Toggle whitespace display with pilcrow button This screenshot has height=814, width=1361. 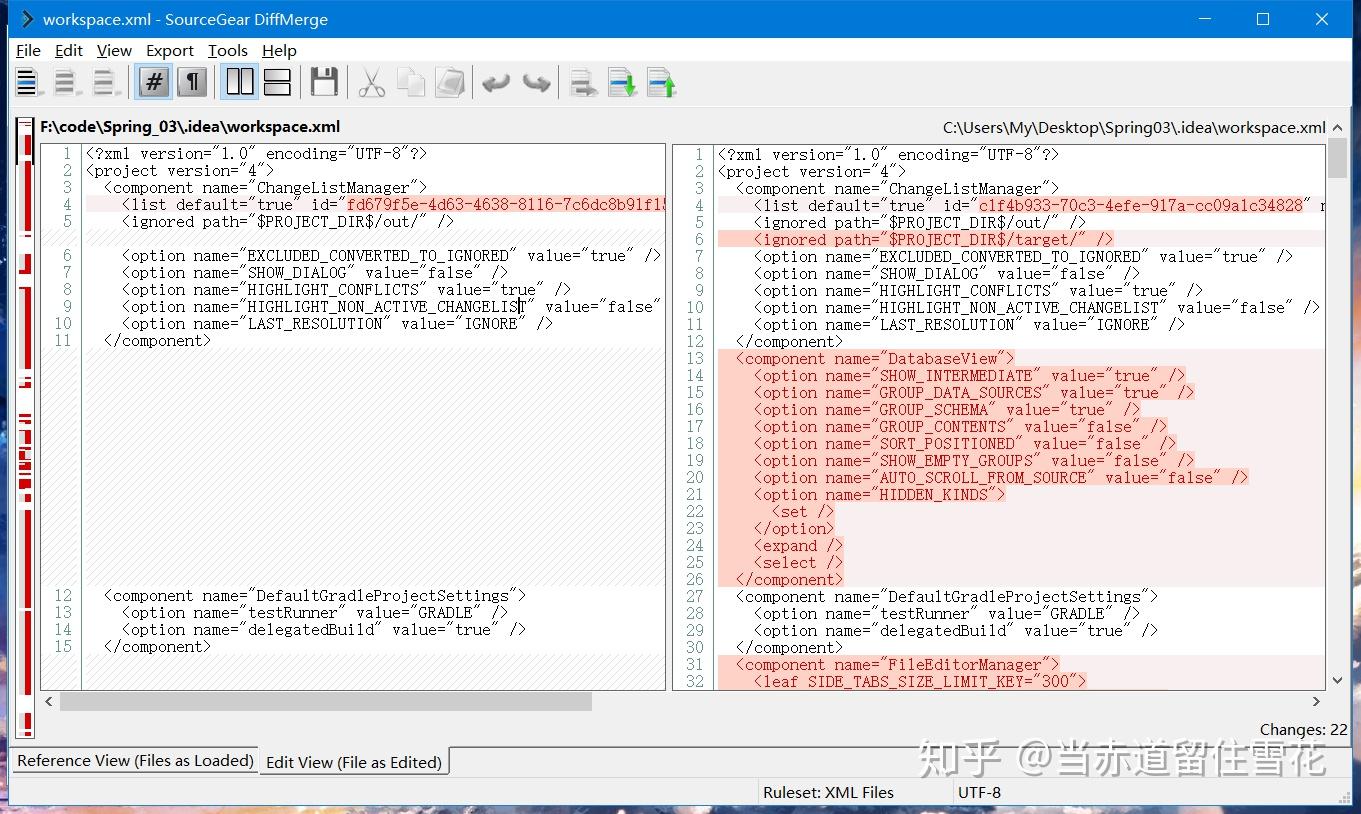(x=192, y=82)
